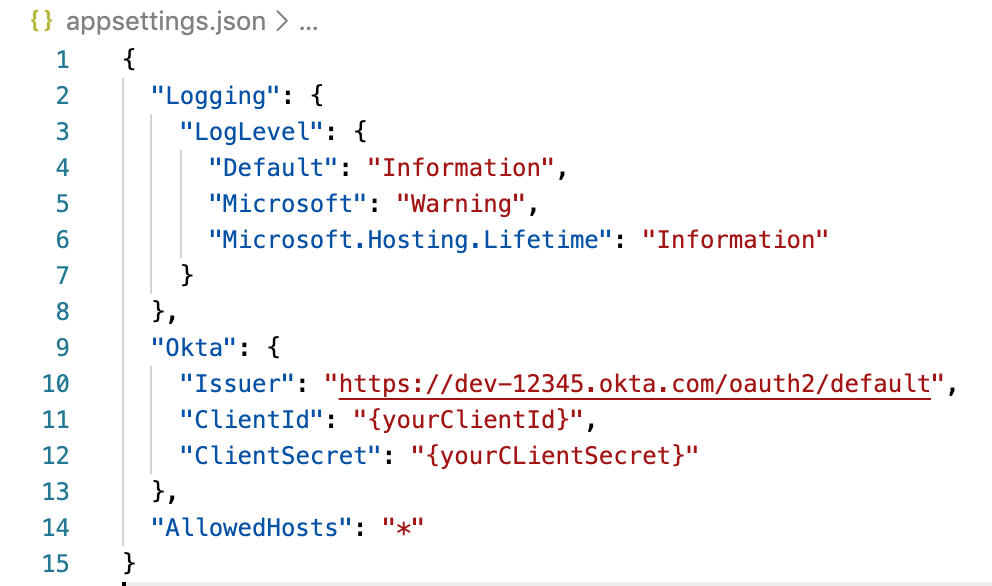The height and width of the screenshot is (586, 992).
Task: Click the "Microsoft.Hosting.Lifetime" key
Action: (411, 240)
